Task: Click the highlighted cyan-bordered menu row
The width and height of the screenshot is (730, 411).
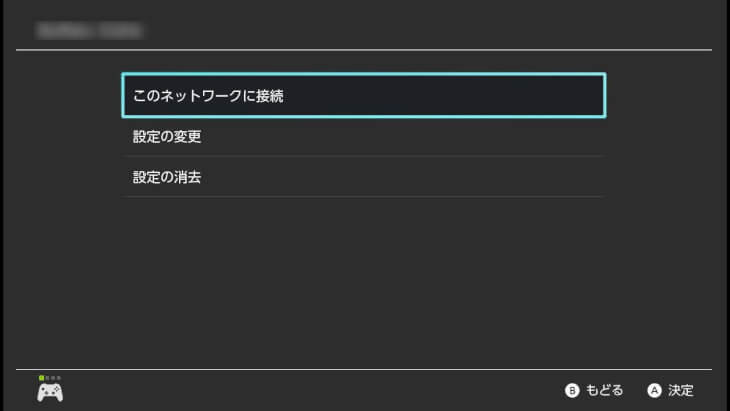Action: [364, 96]
